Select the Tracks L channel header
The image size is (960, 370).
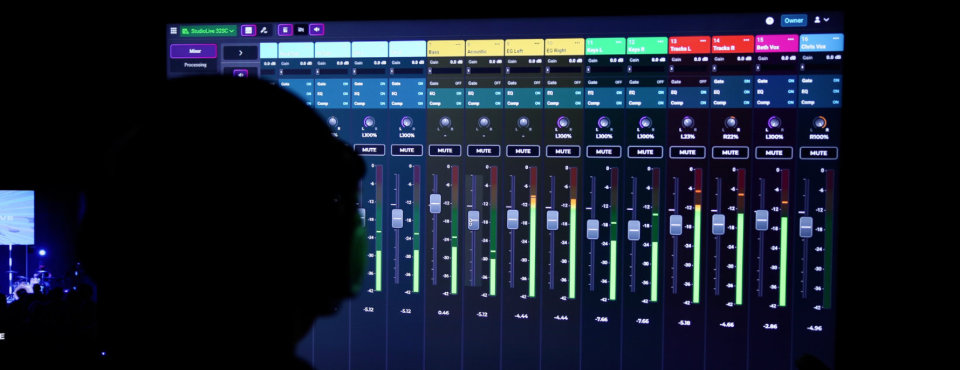[x=689, y=45]
